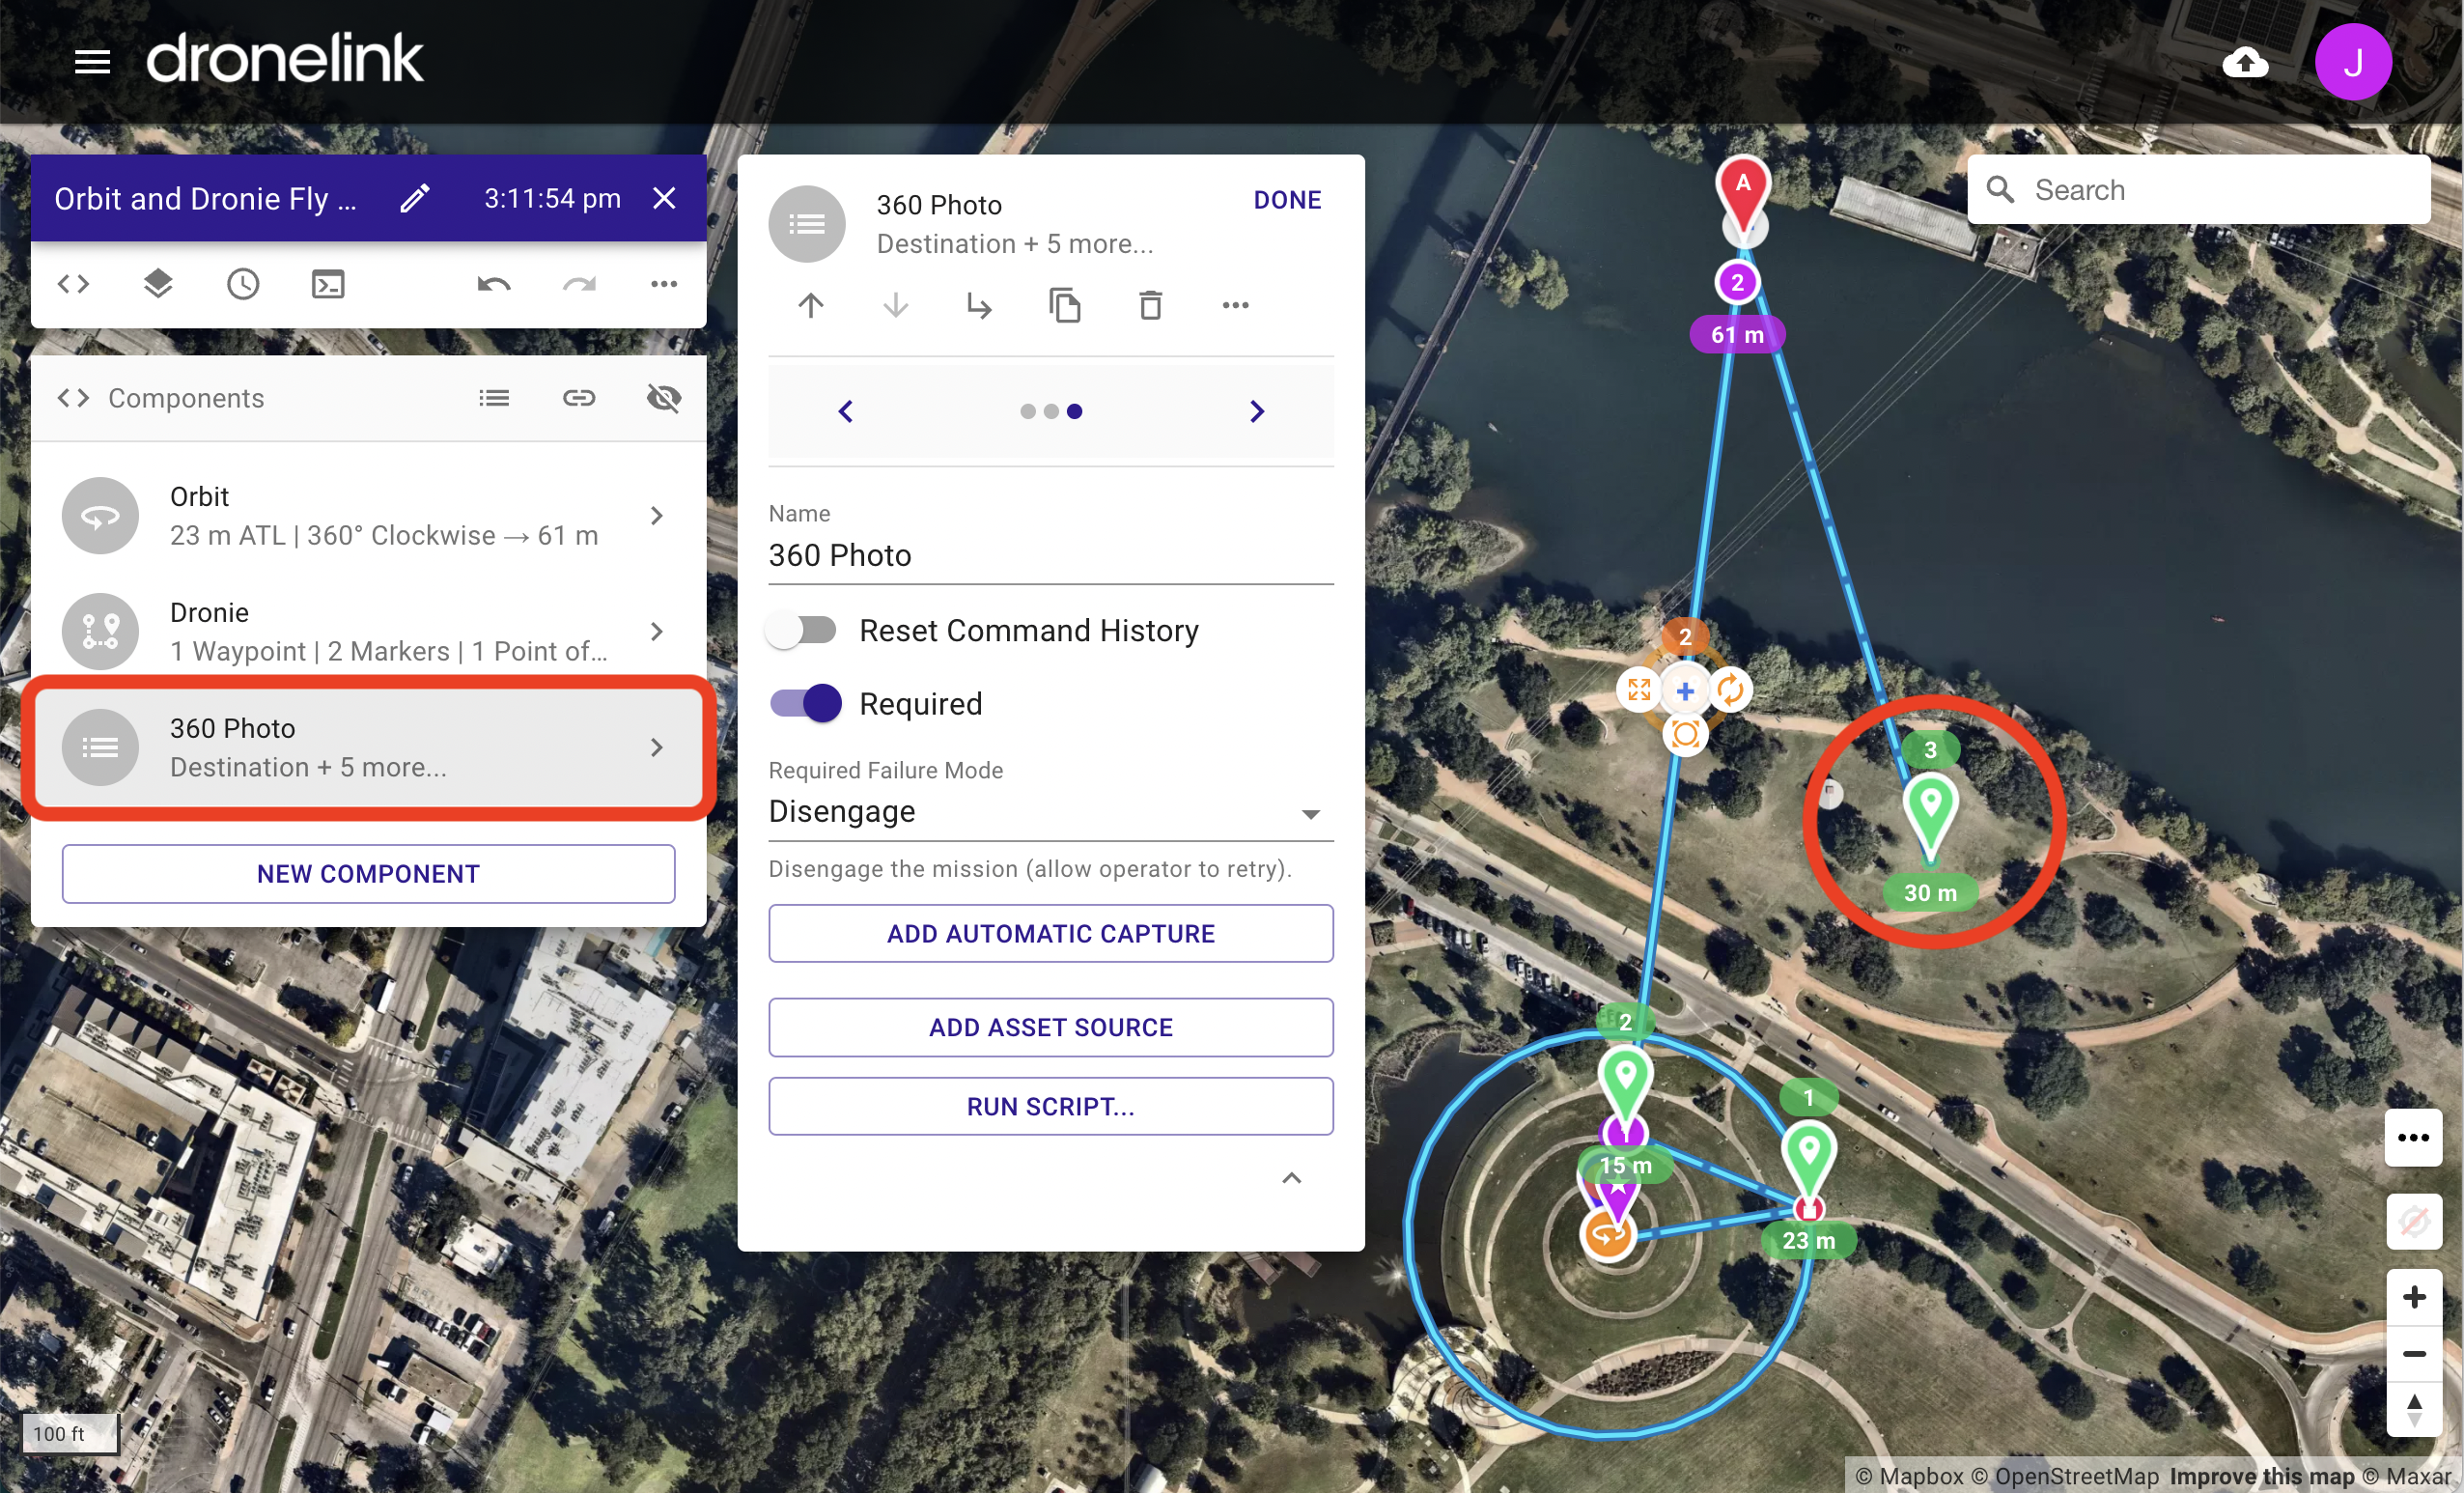This screenshot has height=1493, width=2464.
Task: Click the red A marker on map
Action: [x=1743, y=193]
